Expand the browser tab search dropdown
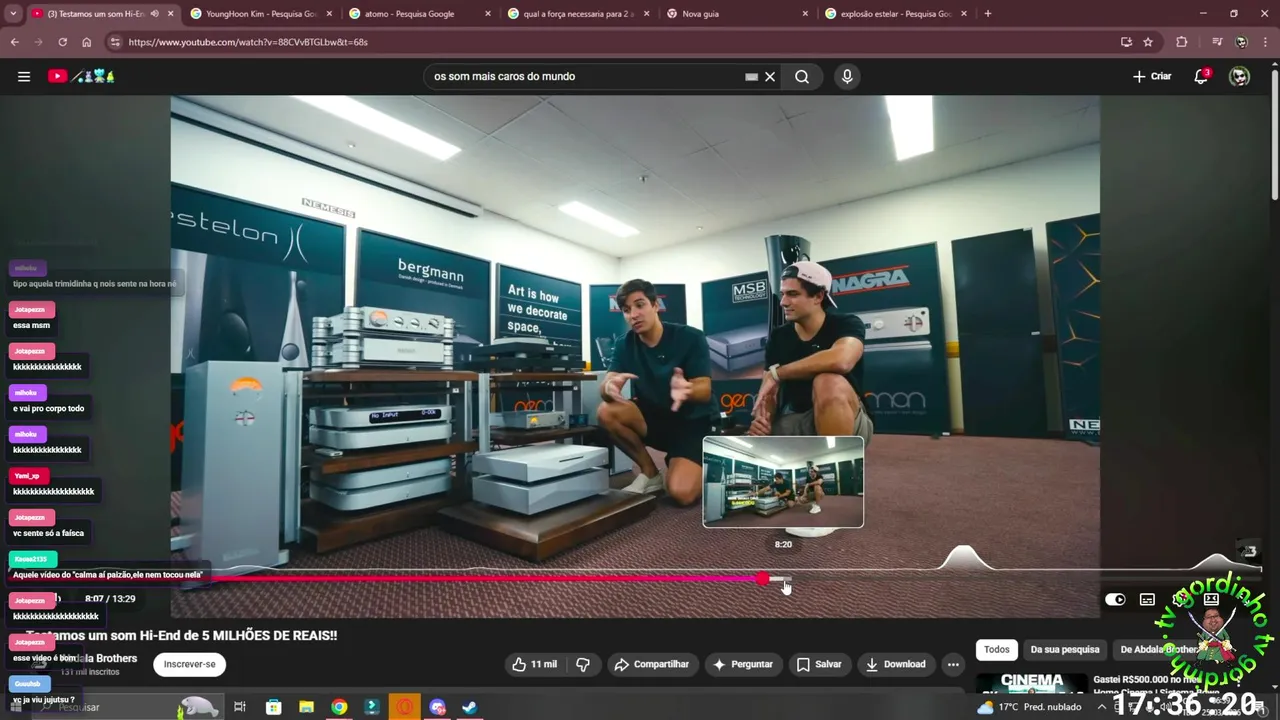 click(11, 14)
